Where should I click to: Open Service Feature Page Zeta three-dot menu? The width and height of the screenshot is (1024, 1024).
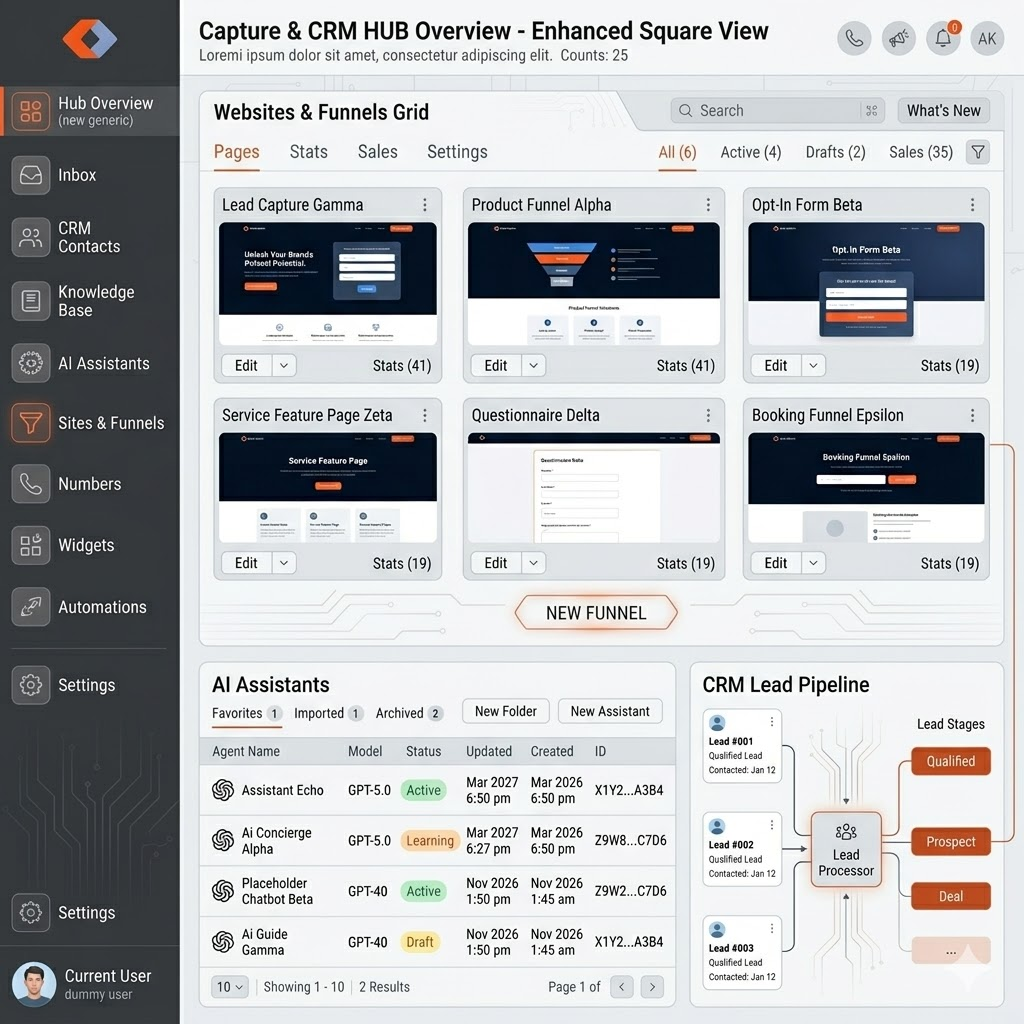point(424,415)
